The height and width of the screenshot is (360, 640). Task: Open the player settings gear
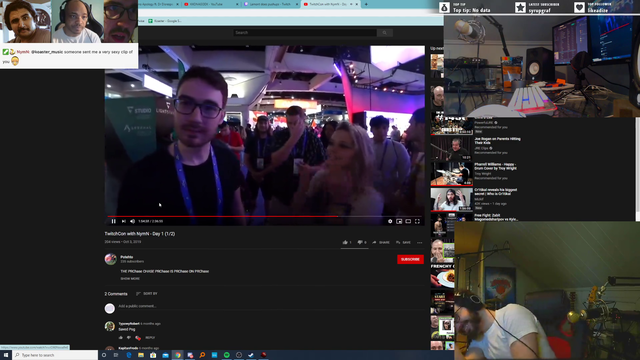point(390,221)
